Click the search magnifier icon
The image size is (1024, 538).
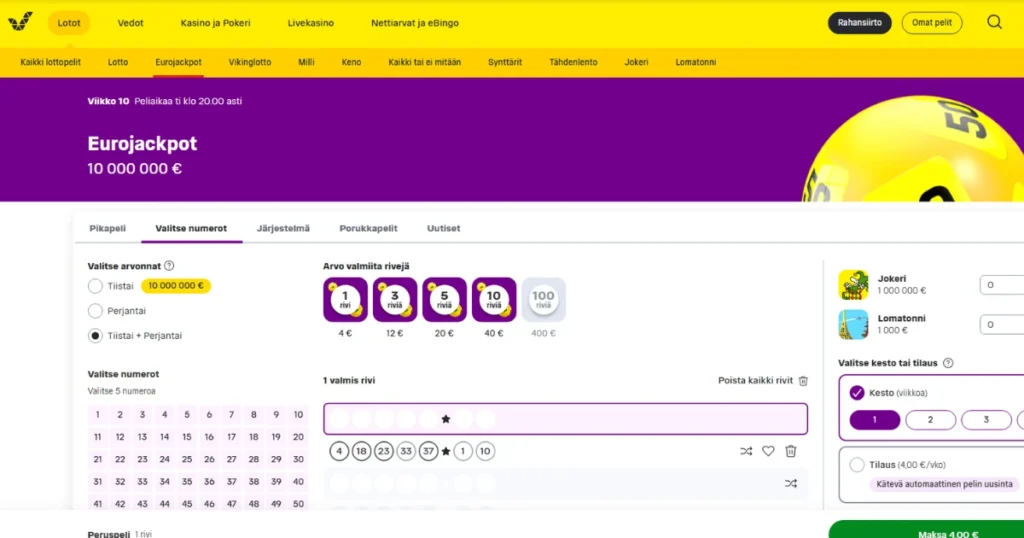tap(994, 22)
